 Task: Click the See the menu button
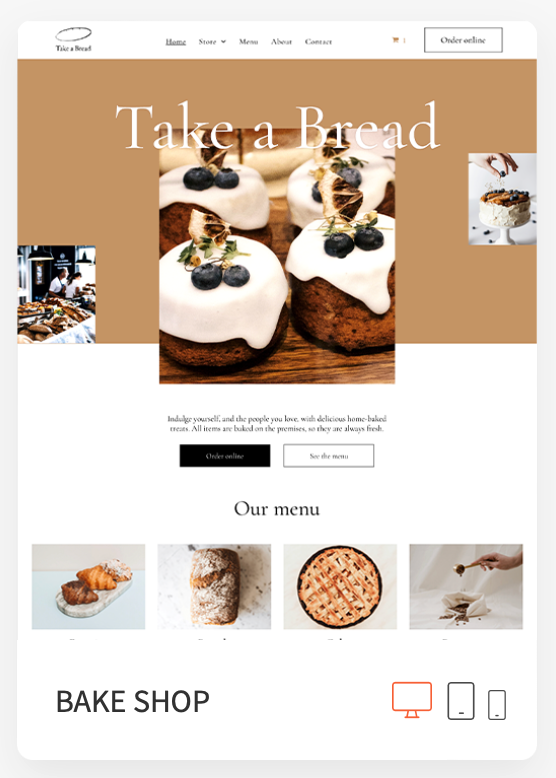(329, 455)
